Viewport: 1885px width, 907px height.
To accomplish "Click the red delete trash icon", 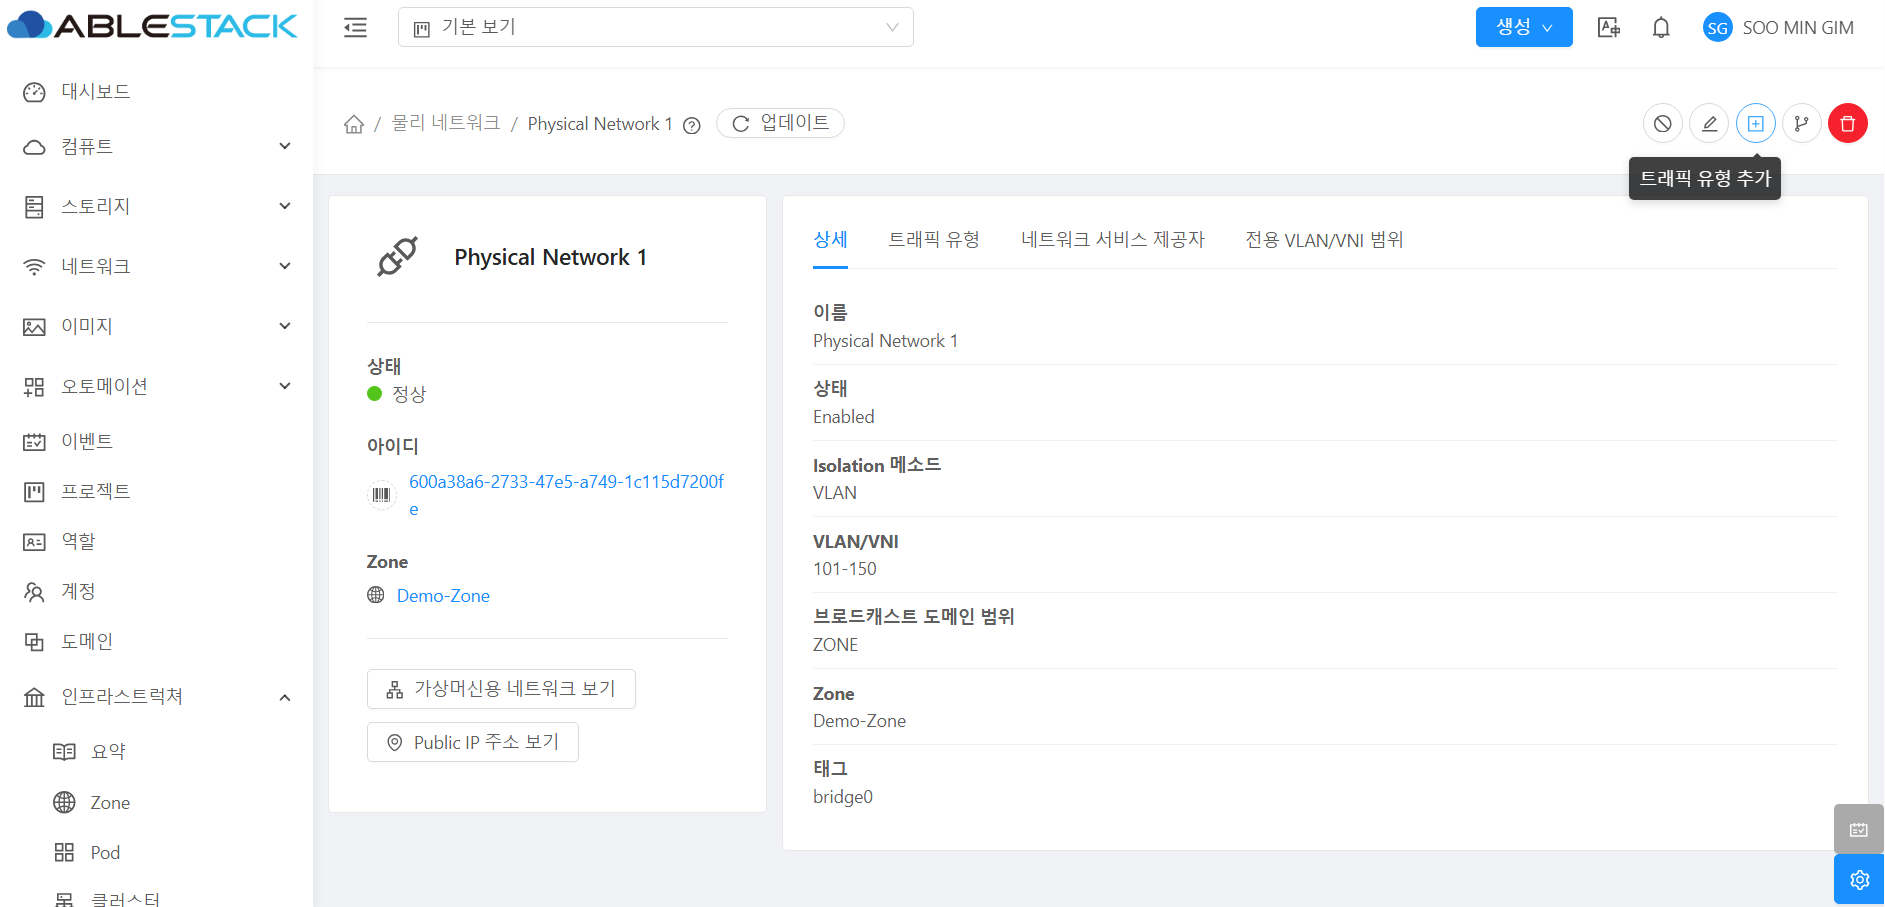I will tap(1847, 124).
